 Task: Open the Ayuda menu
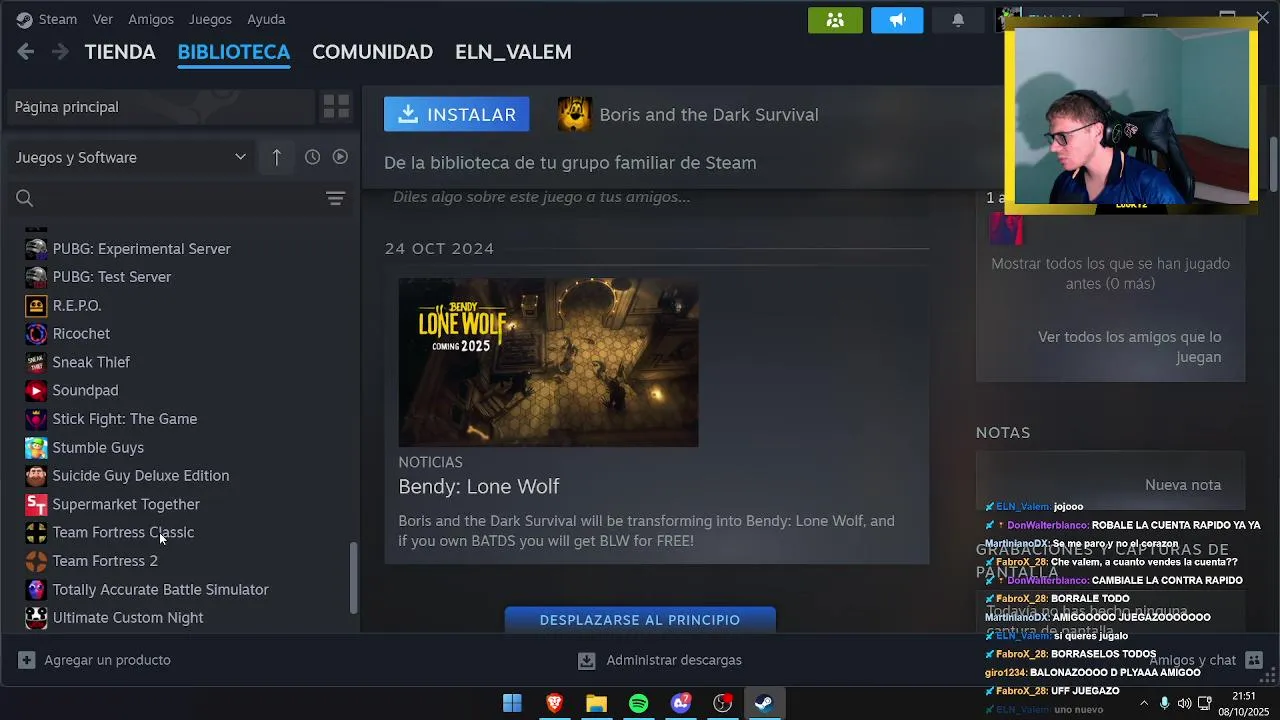pos(266,19)
